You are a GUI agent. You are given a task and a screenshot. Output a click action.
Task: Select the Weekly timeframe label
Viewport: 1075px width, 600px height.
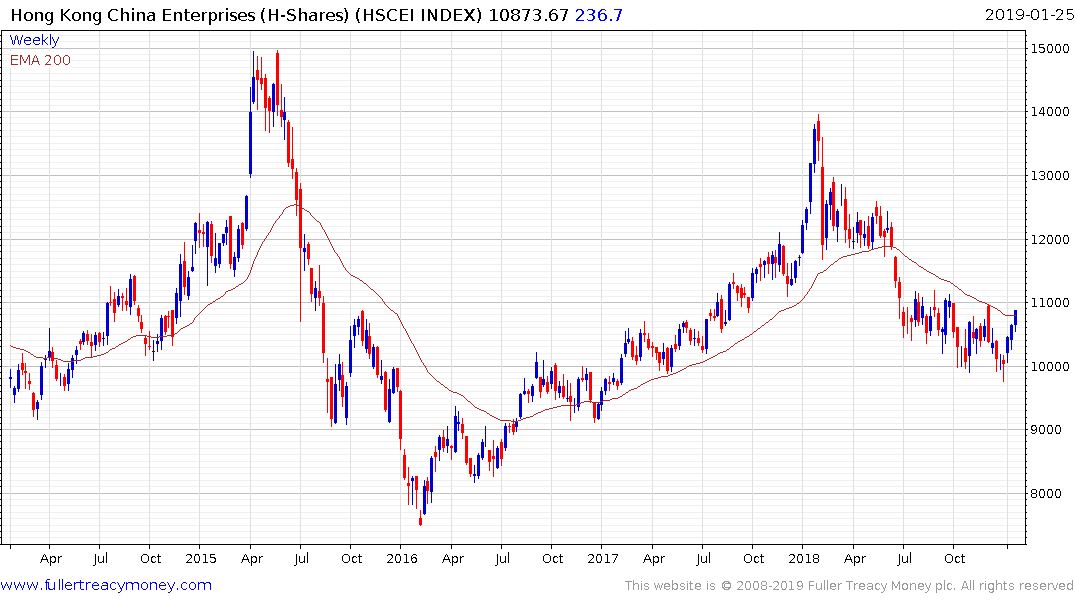(34, 41)
